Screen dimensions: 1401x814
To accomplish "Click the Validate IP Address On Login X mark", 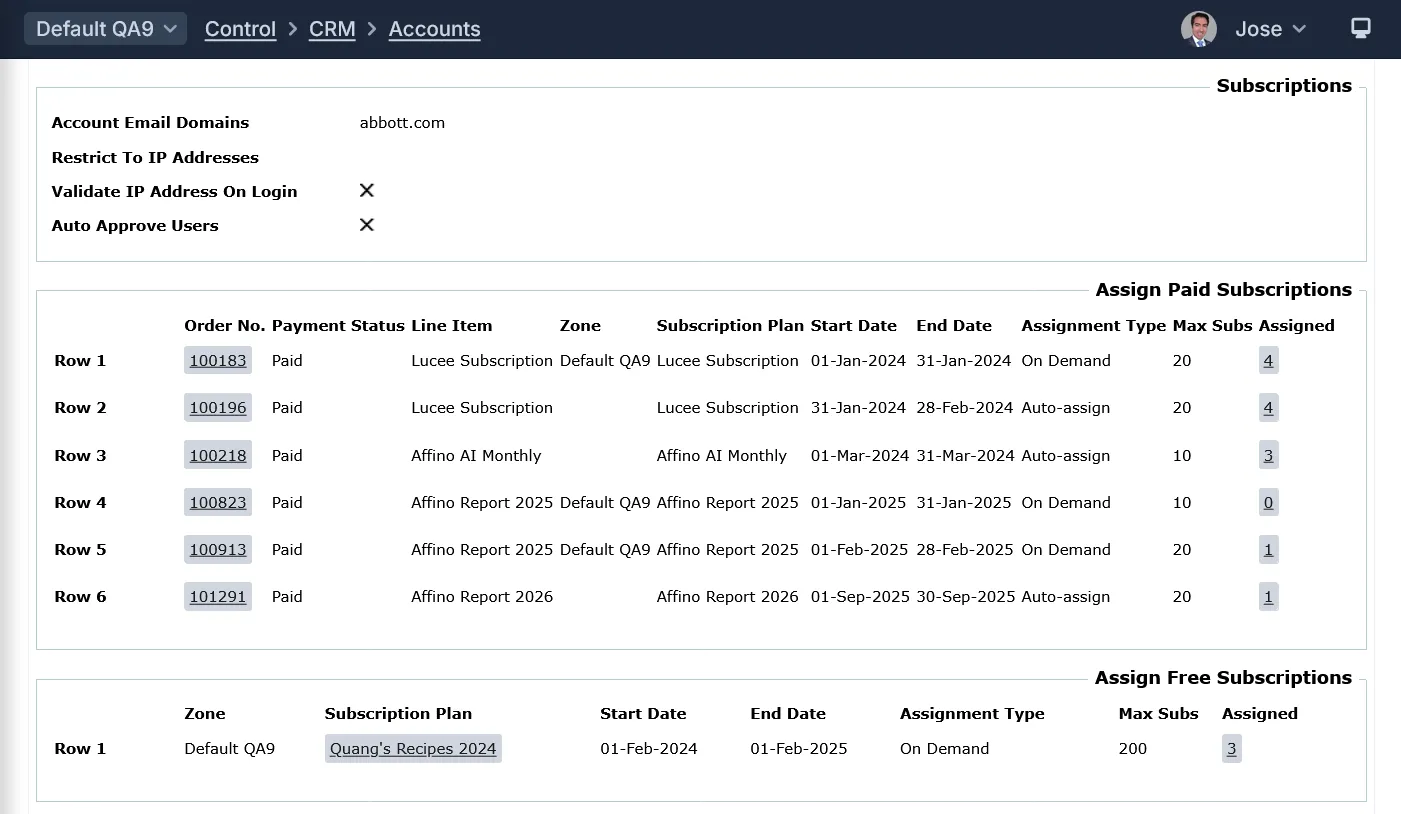I will (x=367, y=191).
